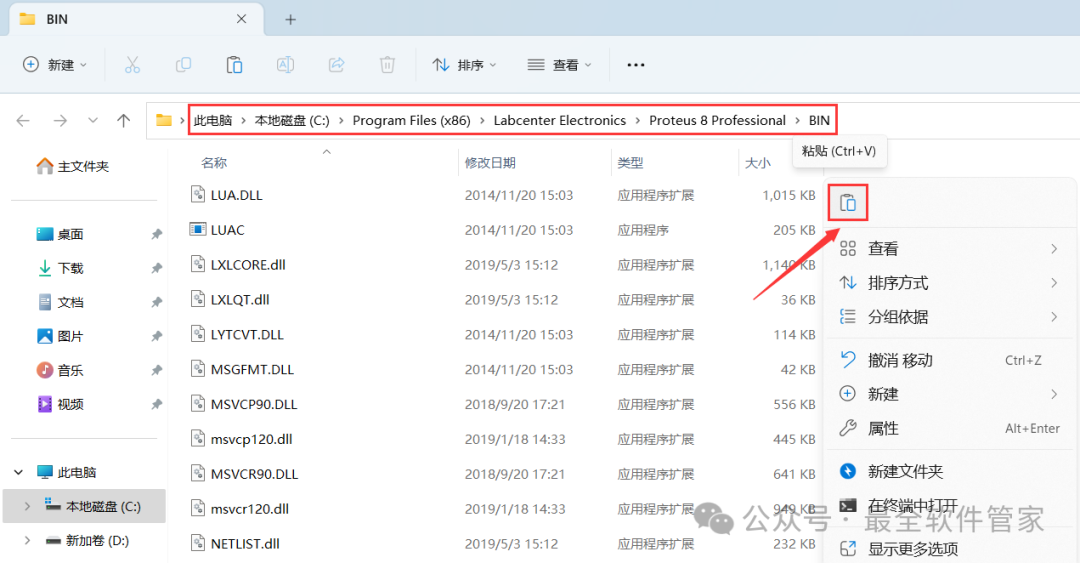Choose 撤消 移动 in context menu
Screen dimensions: 1080x563
951,360
